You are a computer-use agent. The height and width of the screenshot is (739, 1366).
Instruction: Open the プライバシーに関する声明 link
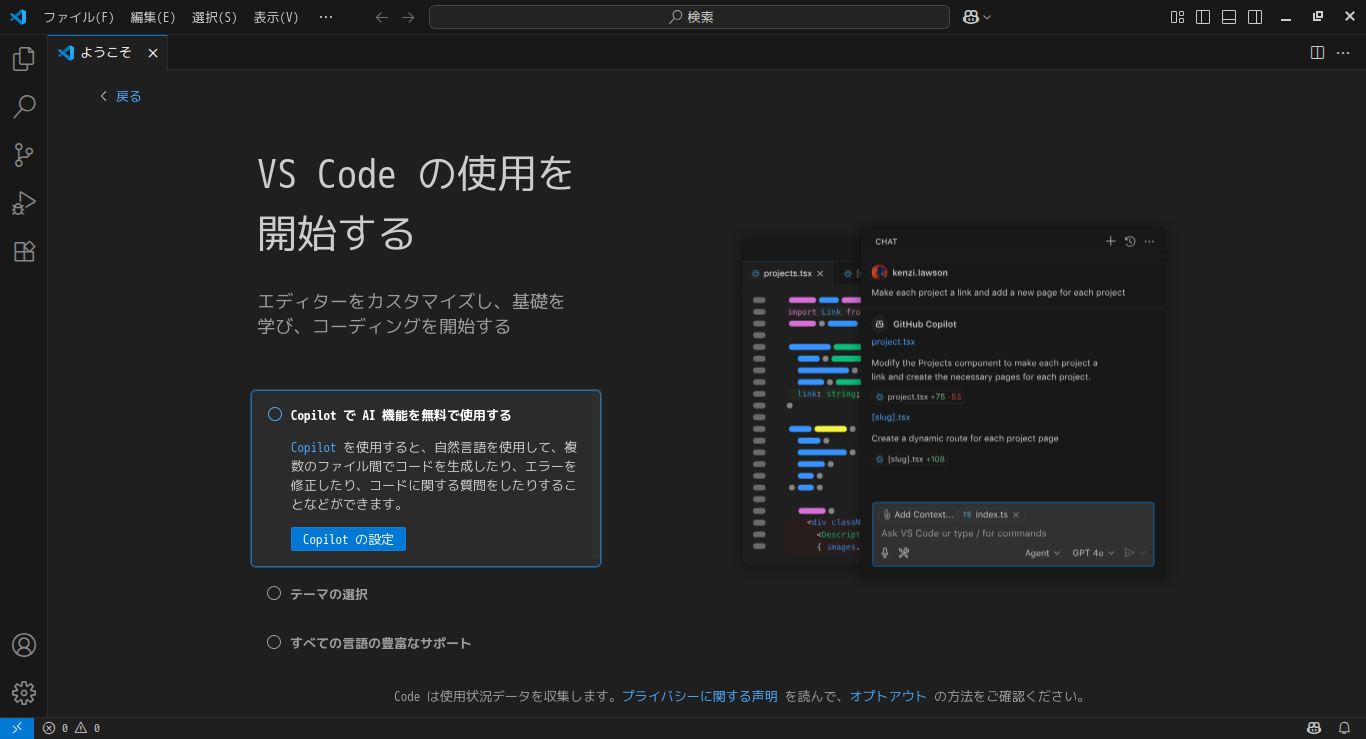coord(699,696)
